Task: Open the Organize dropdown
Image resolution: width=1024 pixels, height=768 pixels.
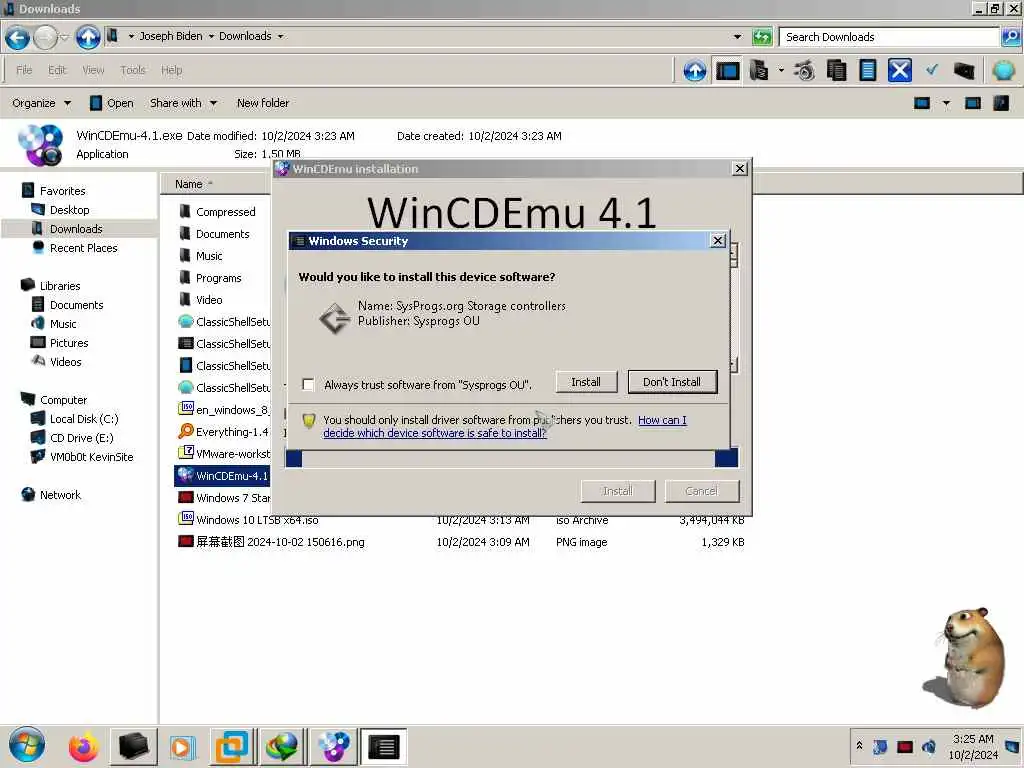Action: coord(41,103)
